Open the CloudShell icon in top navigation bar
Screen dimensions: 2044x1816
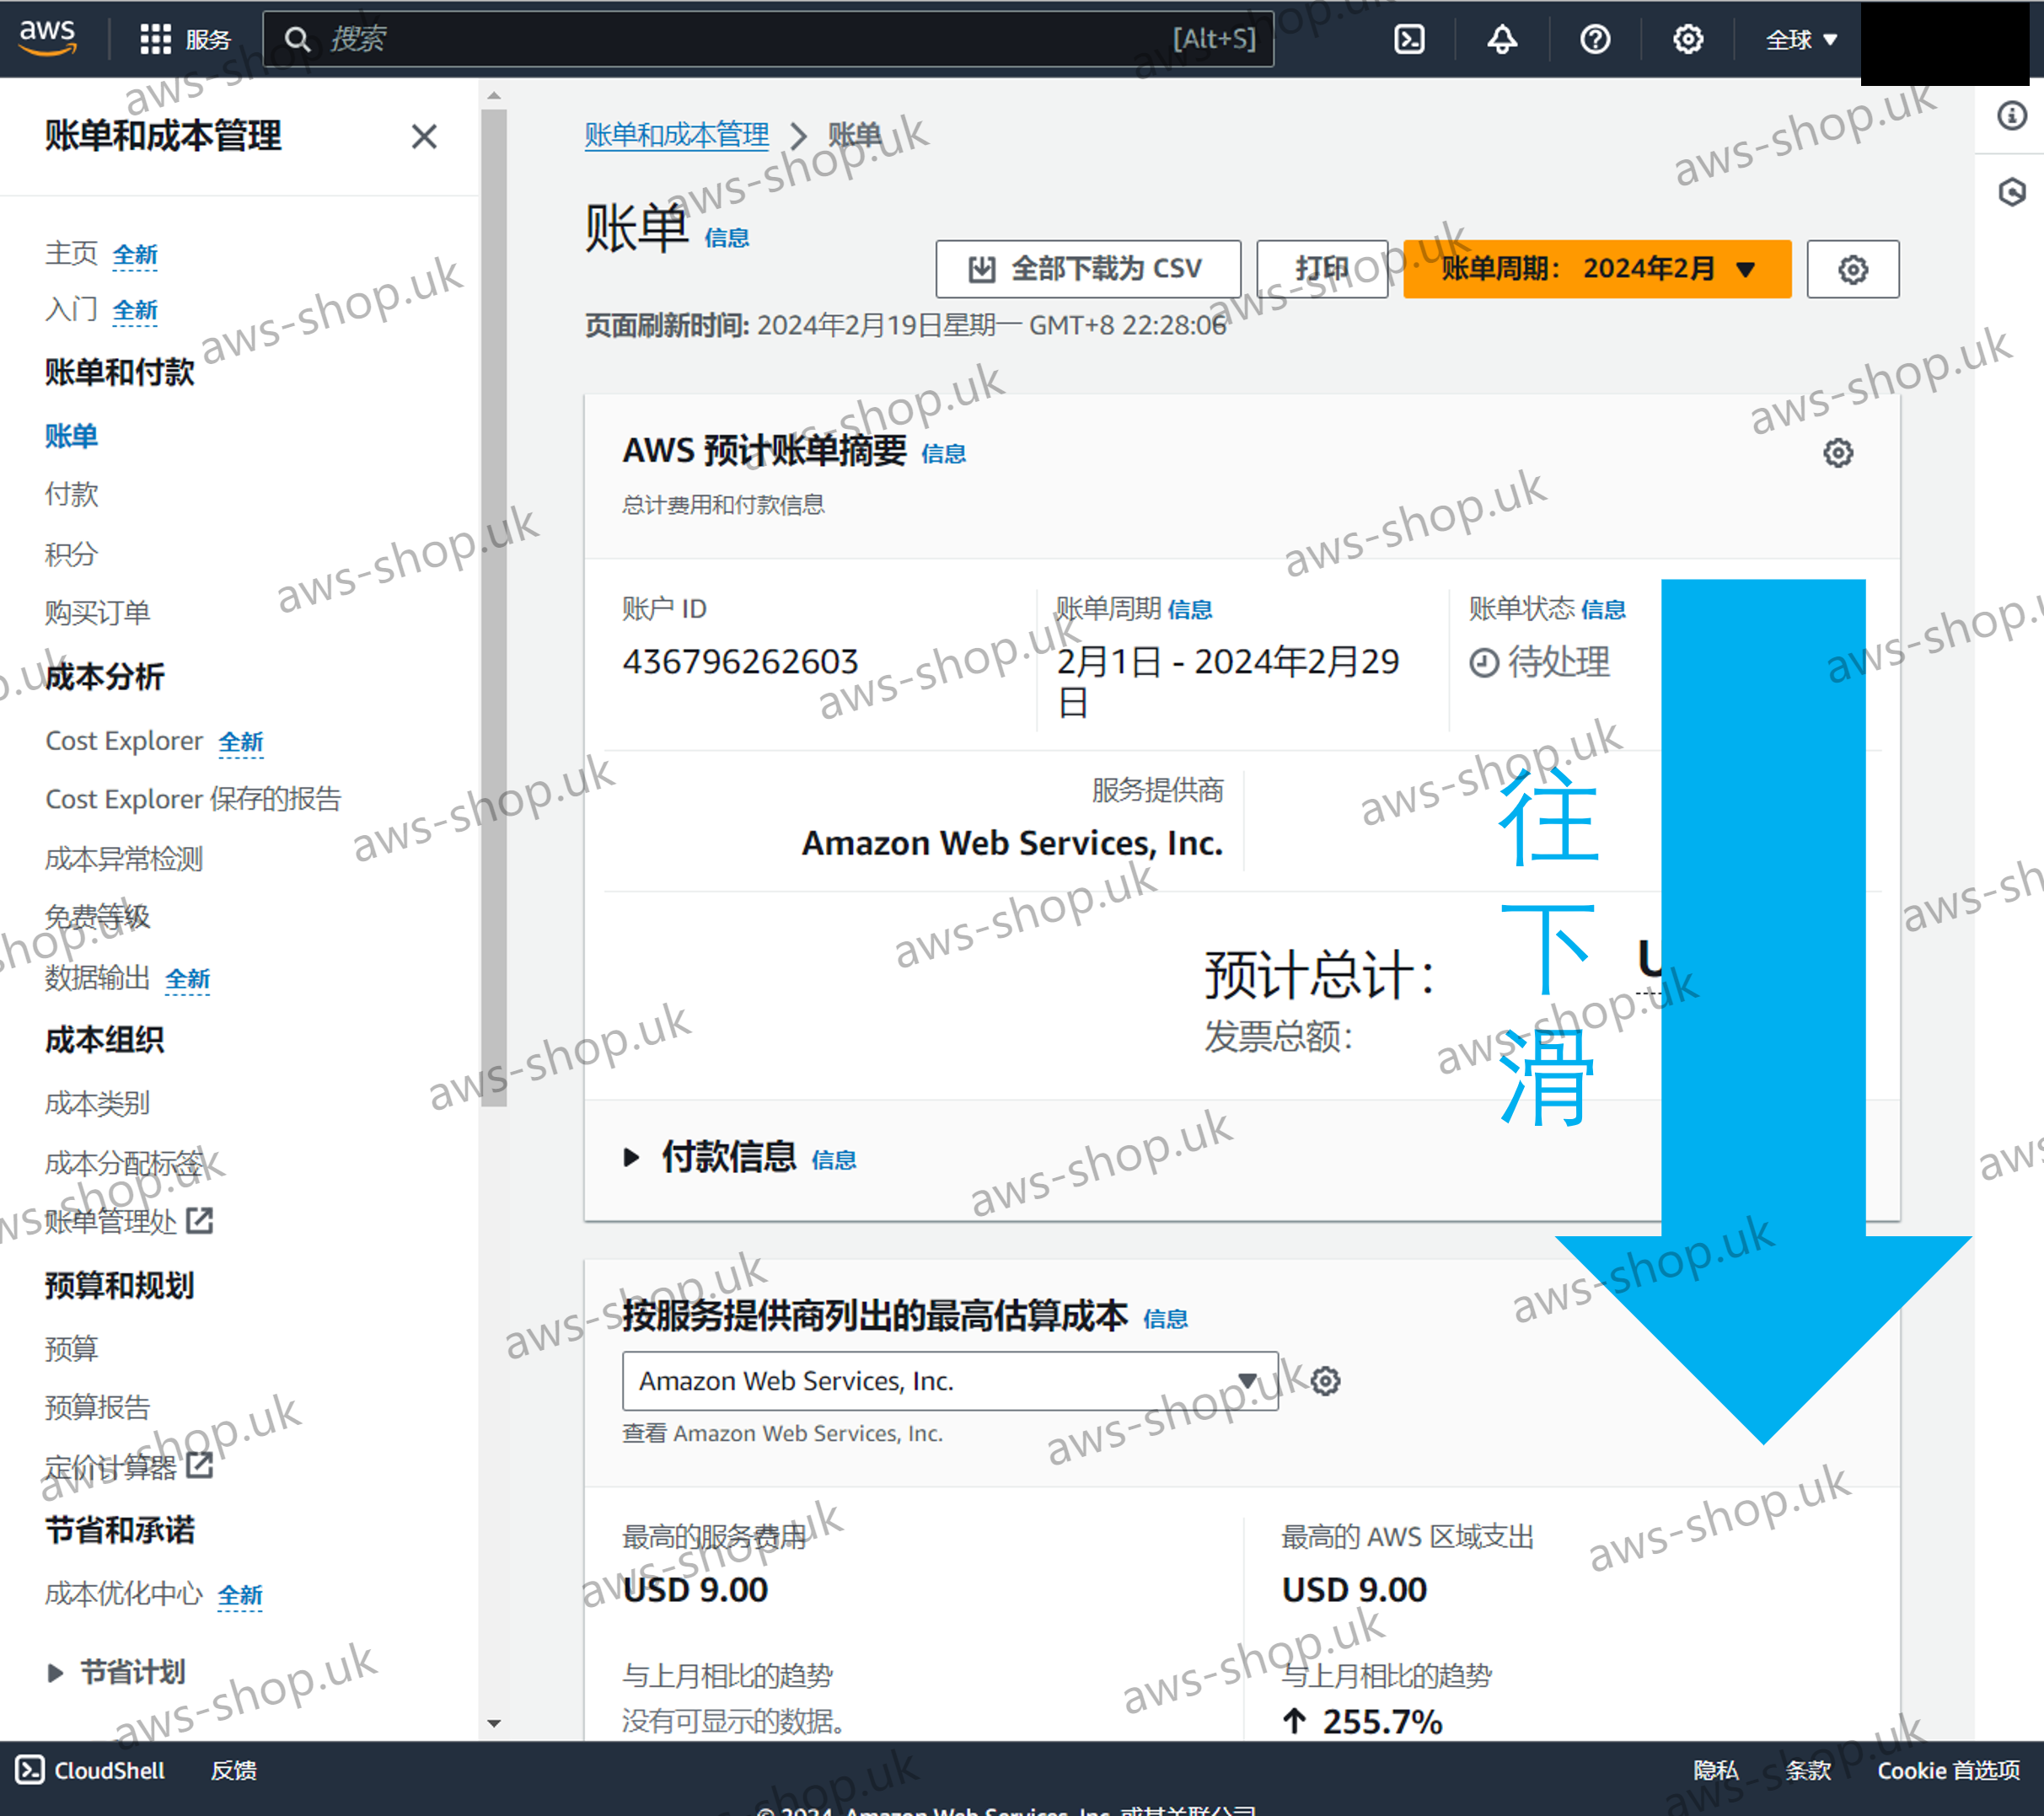click(x=1409, y=39)
